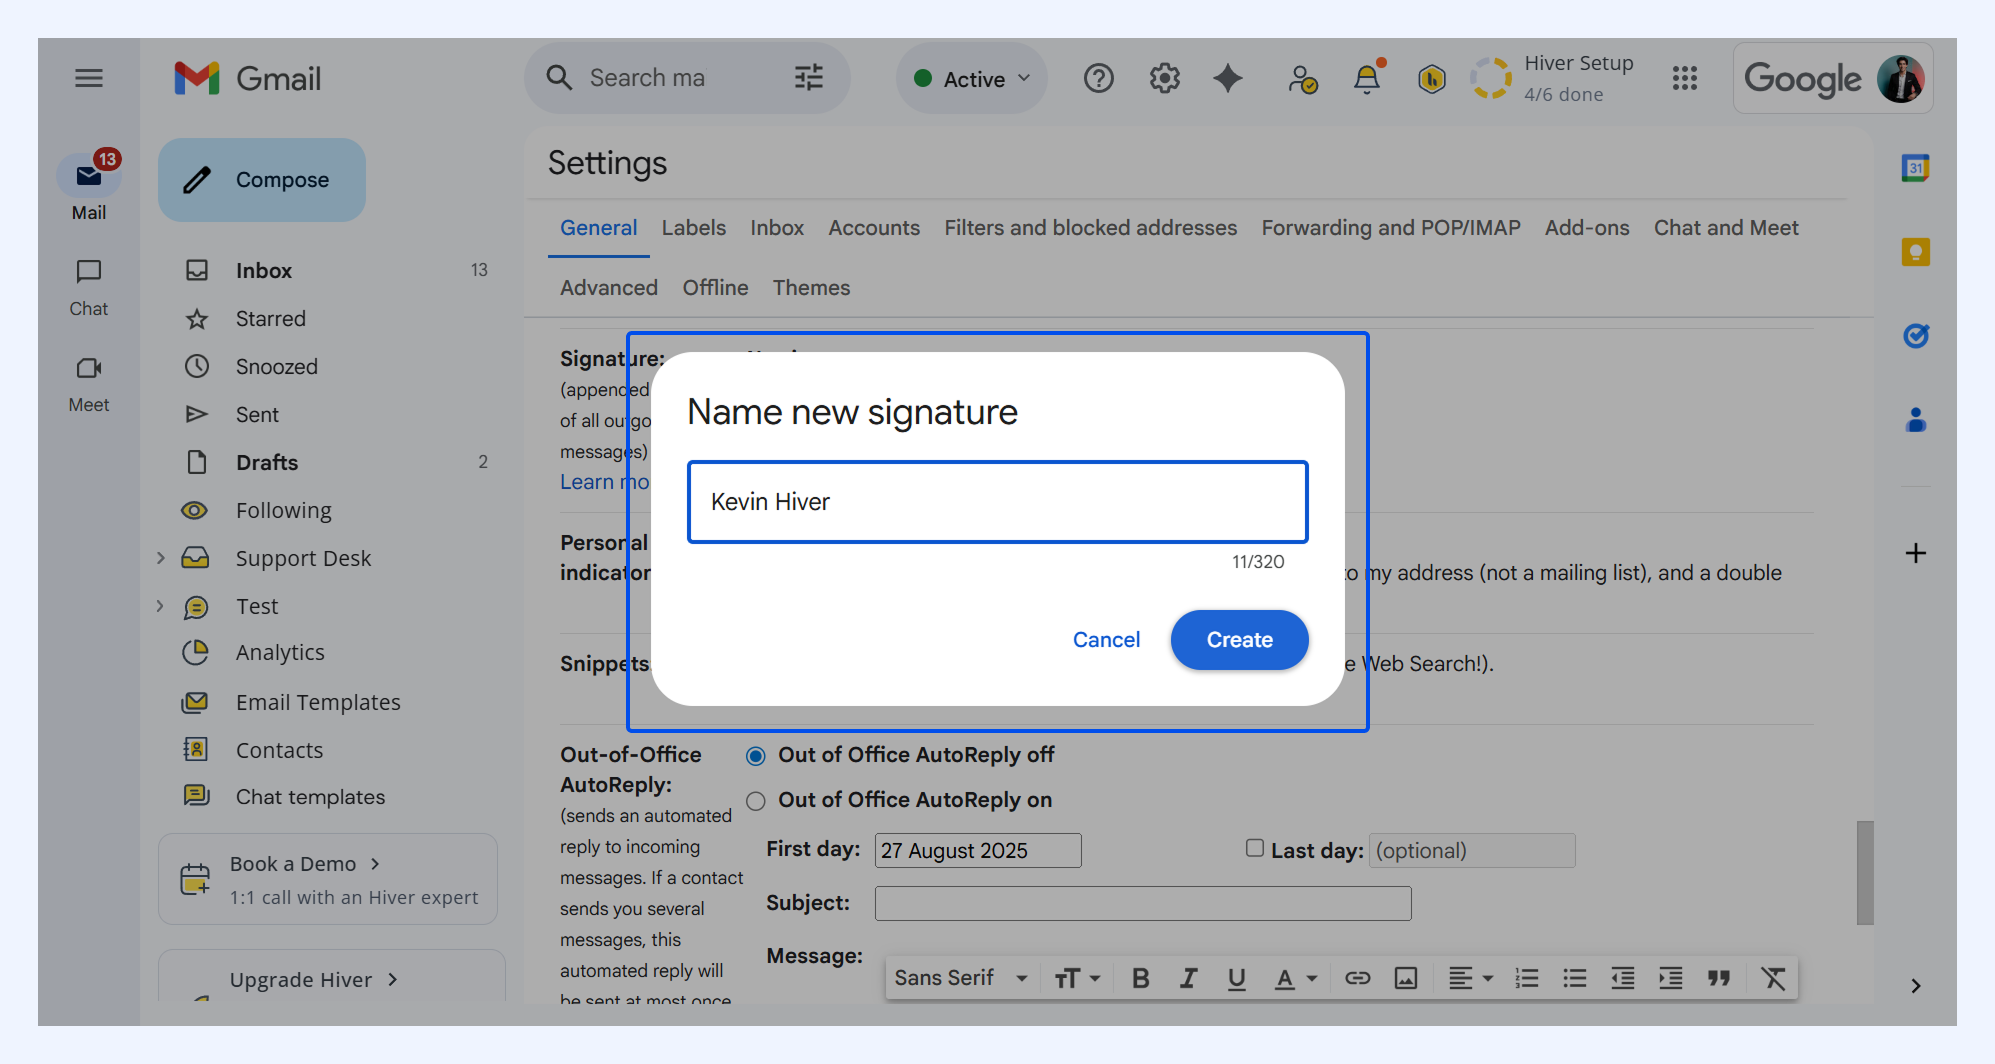Open the Active status dropdown

click(972, 78)
